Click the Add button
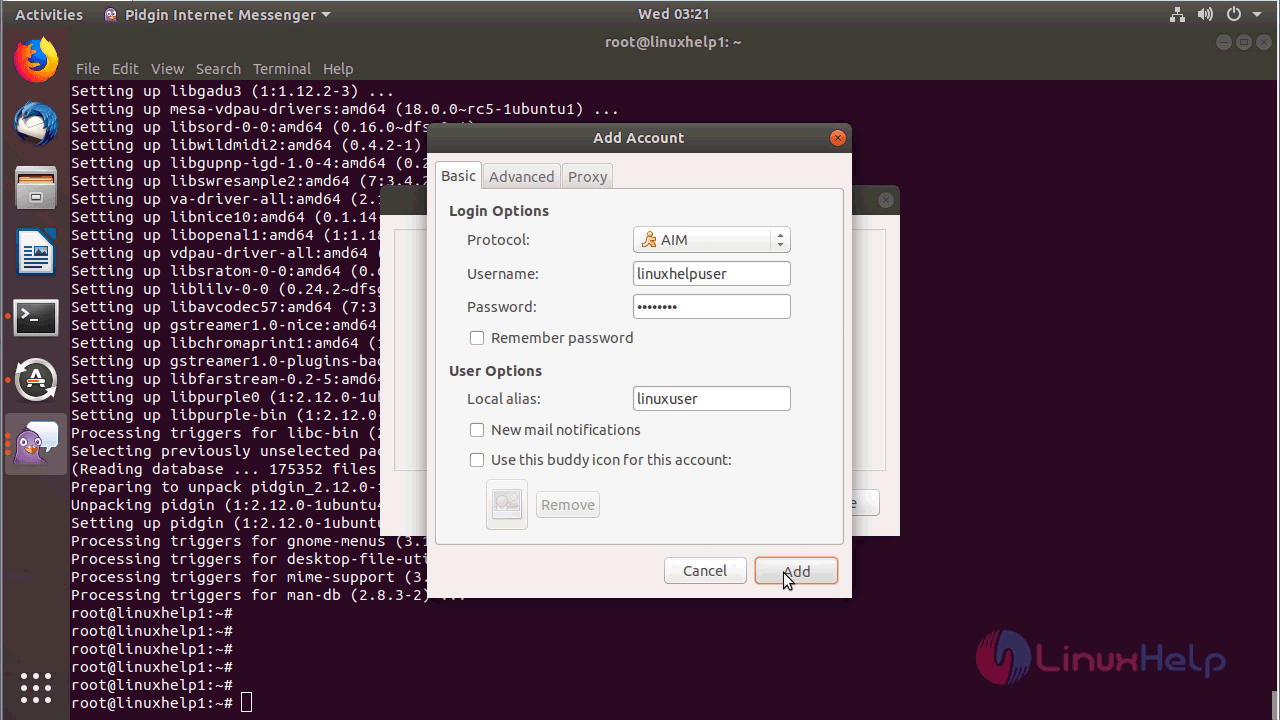Viewport: 1280px width, 720px height. [x=796, y=571]
